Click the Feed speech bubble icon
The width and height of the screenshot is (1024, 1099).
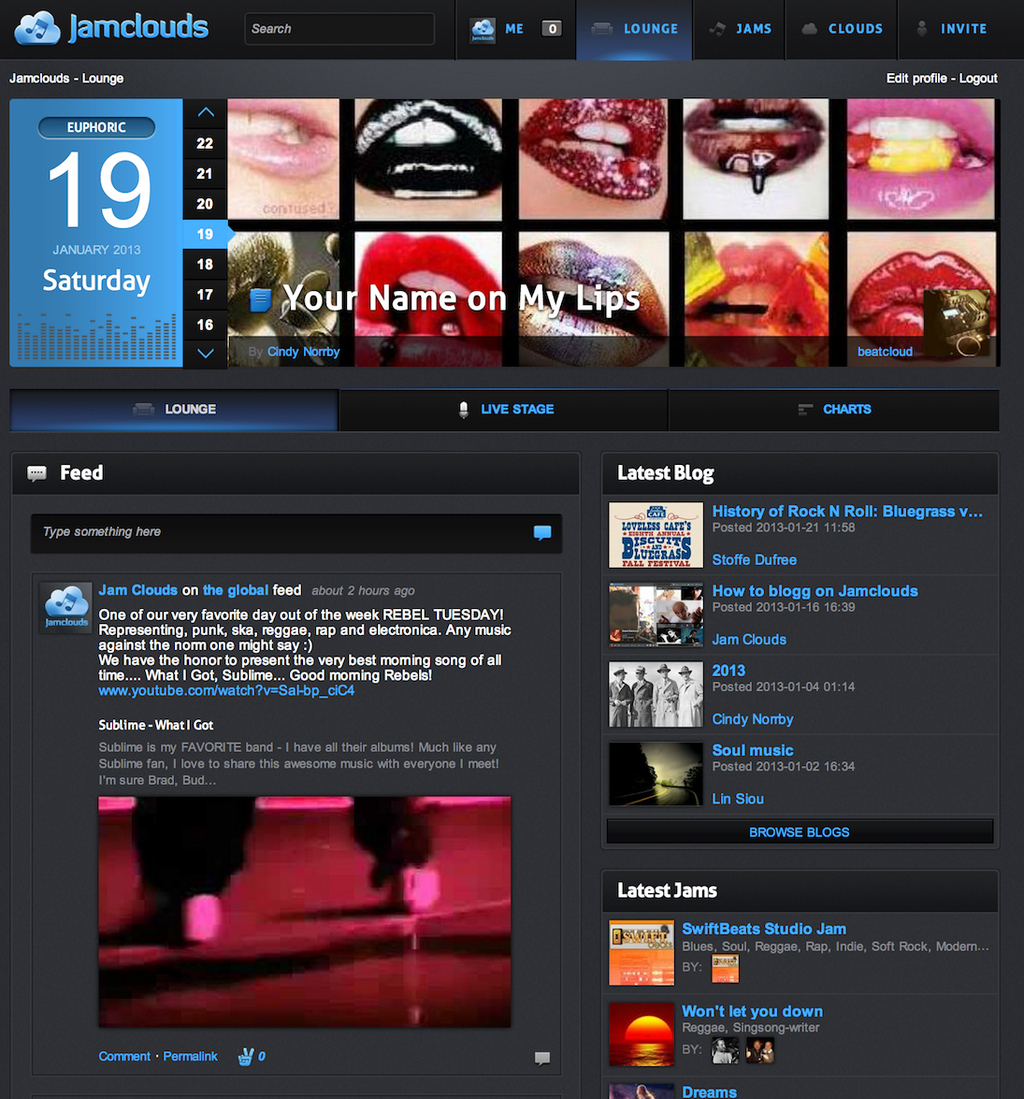point(36,474)
